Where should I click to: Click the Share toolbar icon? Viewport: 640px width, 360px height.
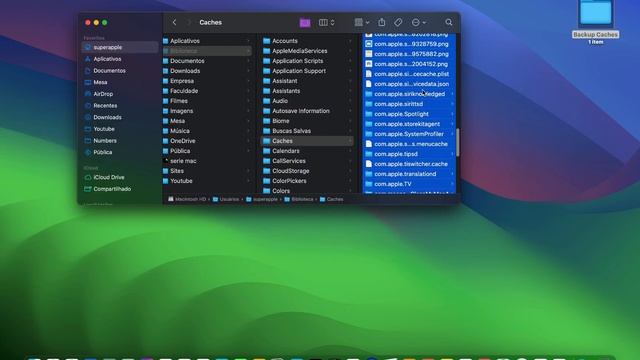(382, 22)
